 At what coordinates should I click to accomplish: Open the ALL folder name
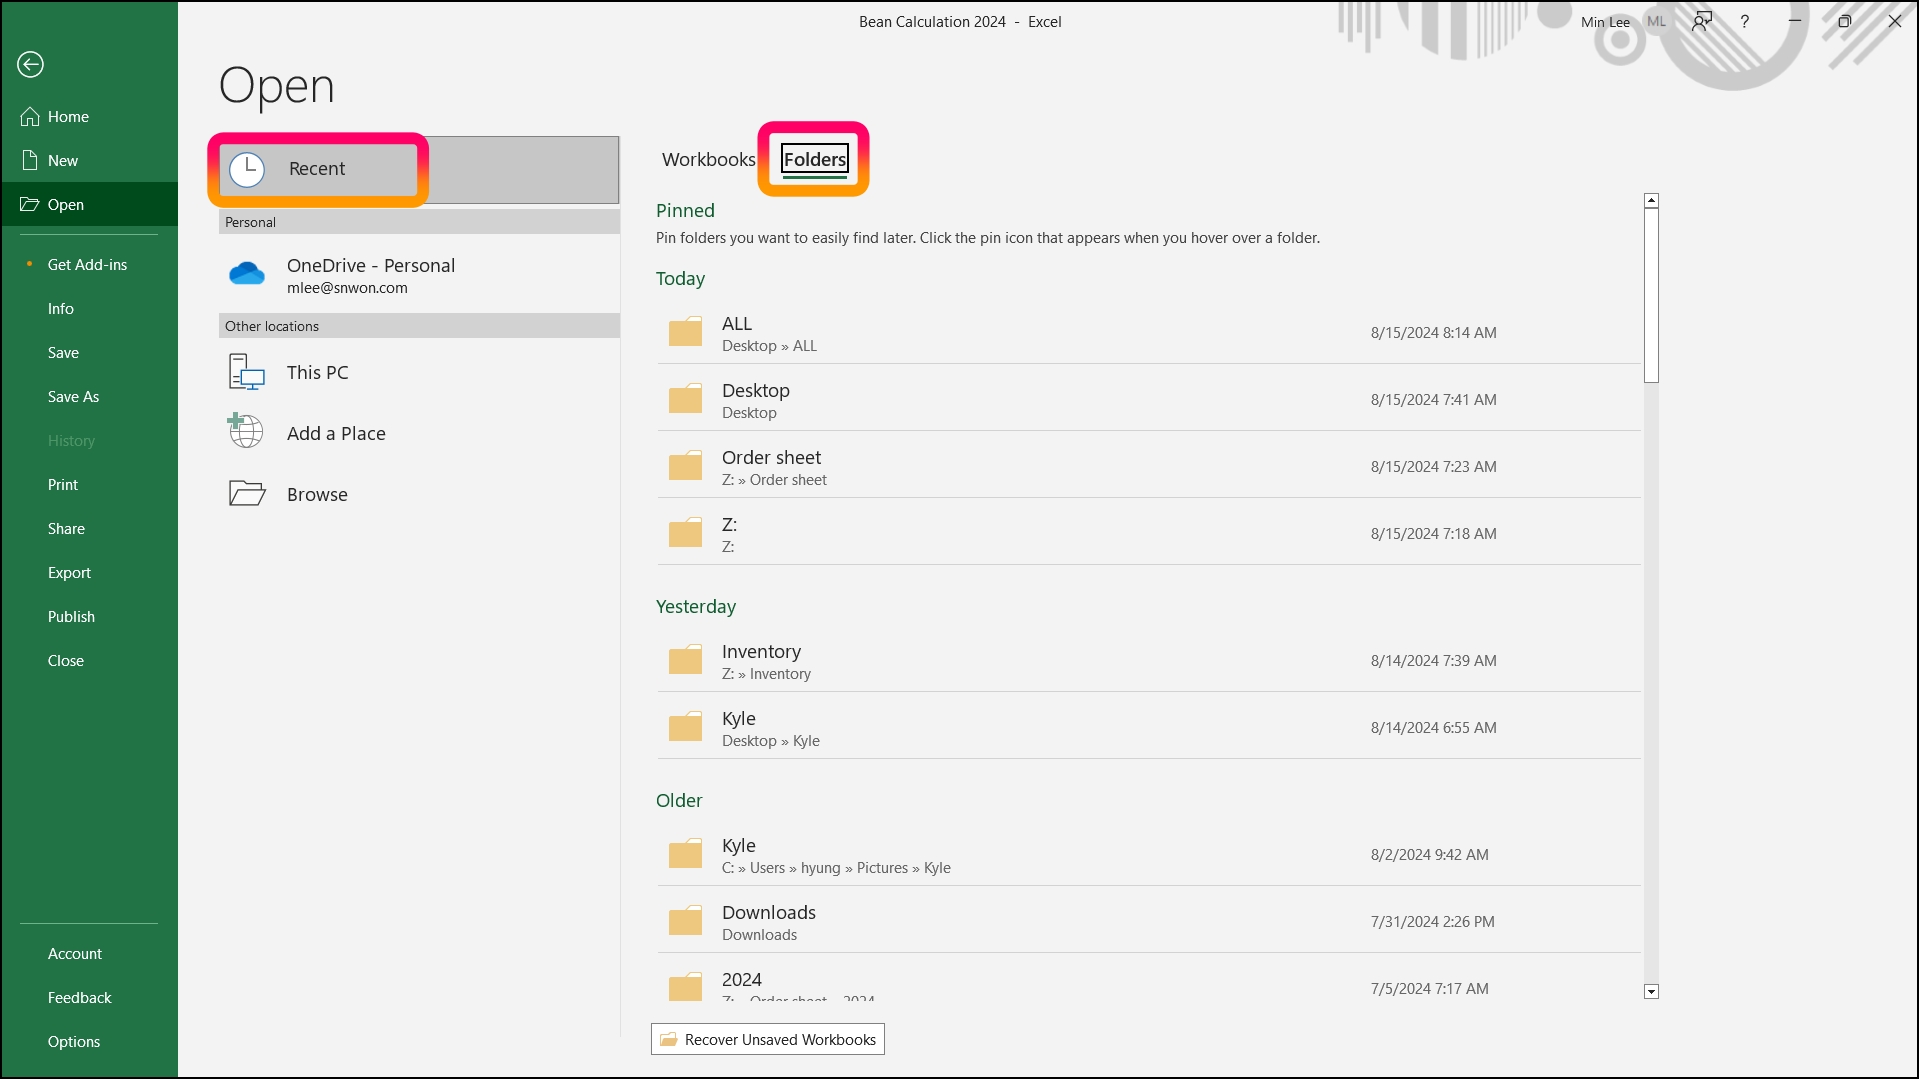737,324
